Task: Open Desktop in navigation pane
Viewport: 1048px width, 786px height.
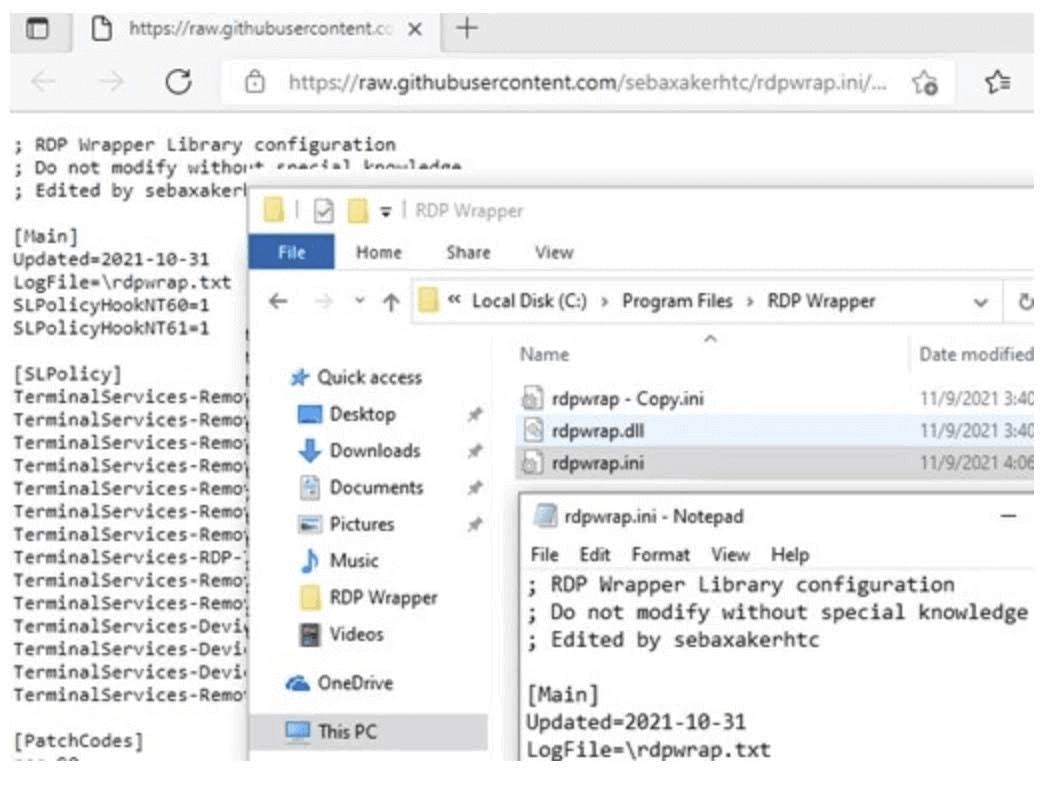Action: (x=362, y=414)
